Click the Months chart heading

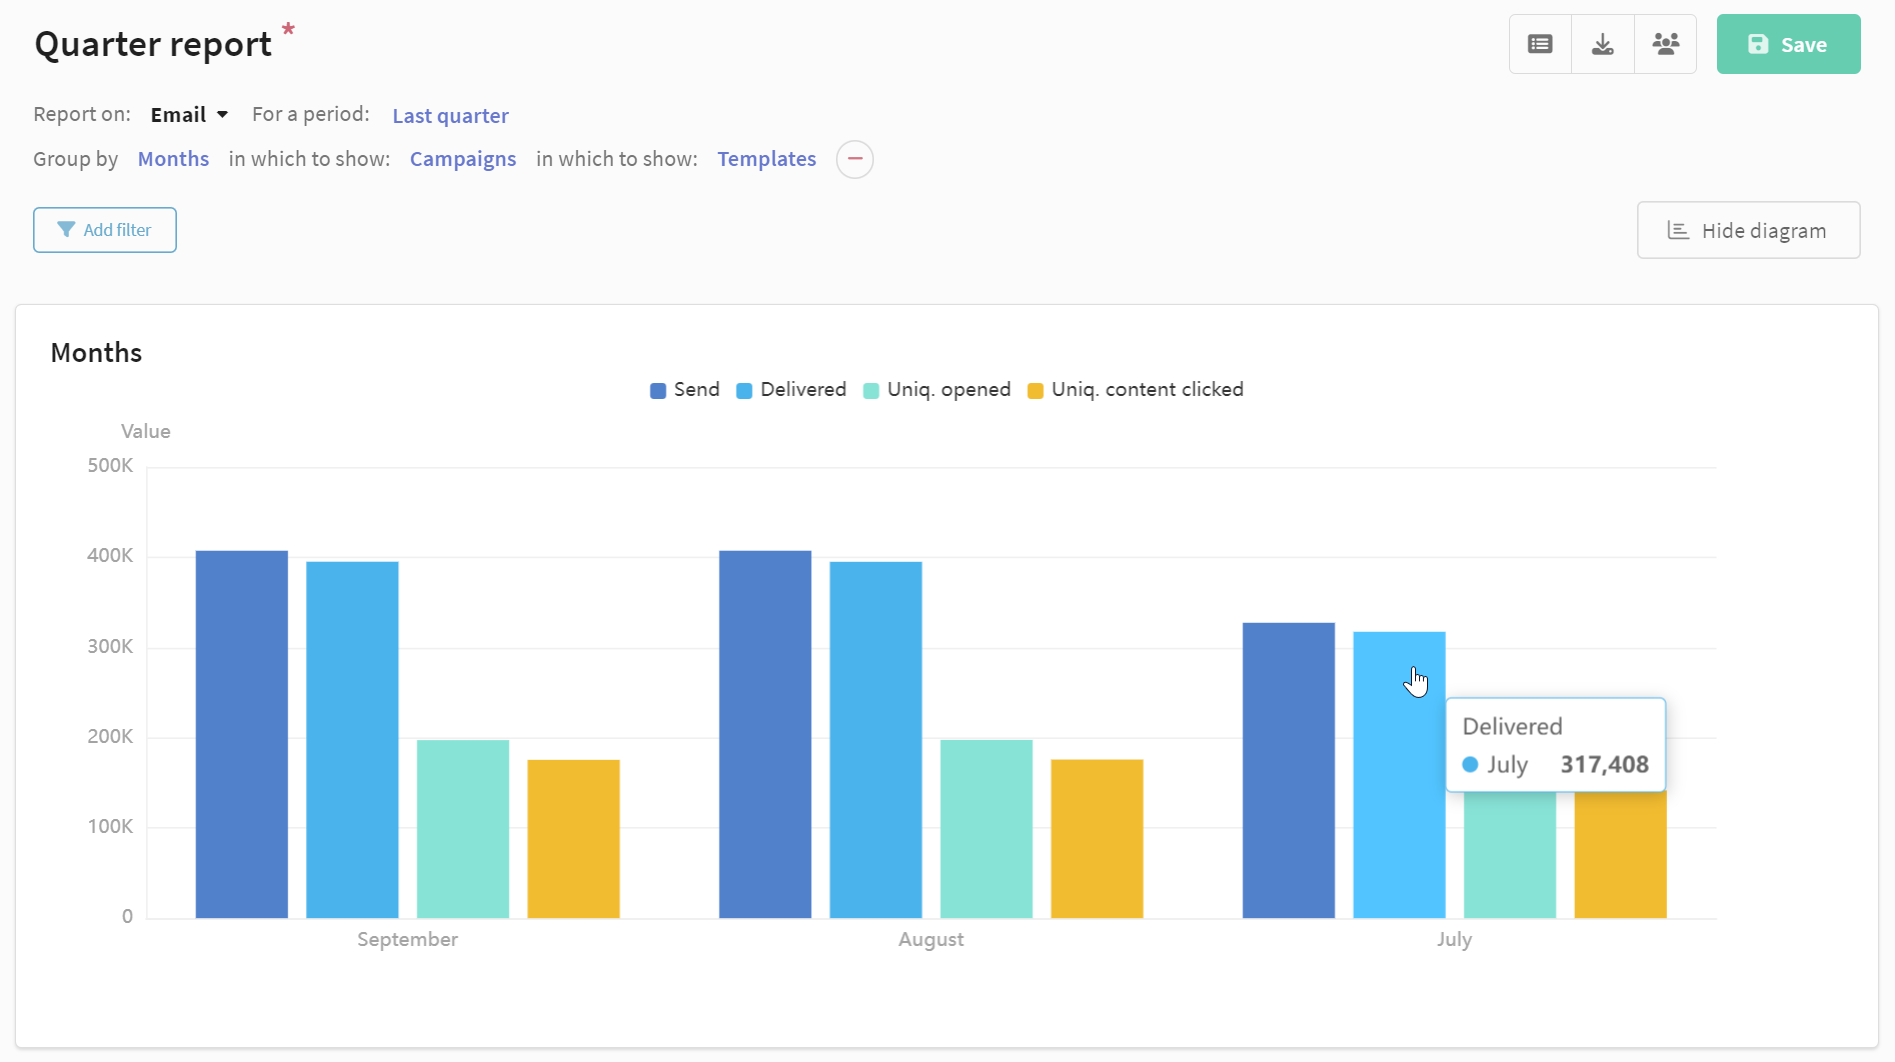coord(96,353)
